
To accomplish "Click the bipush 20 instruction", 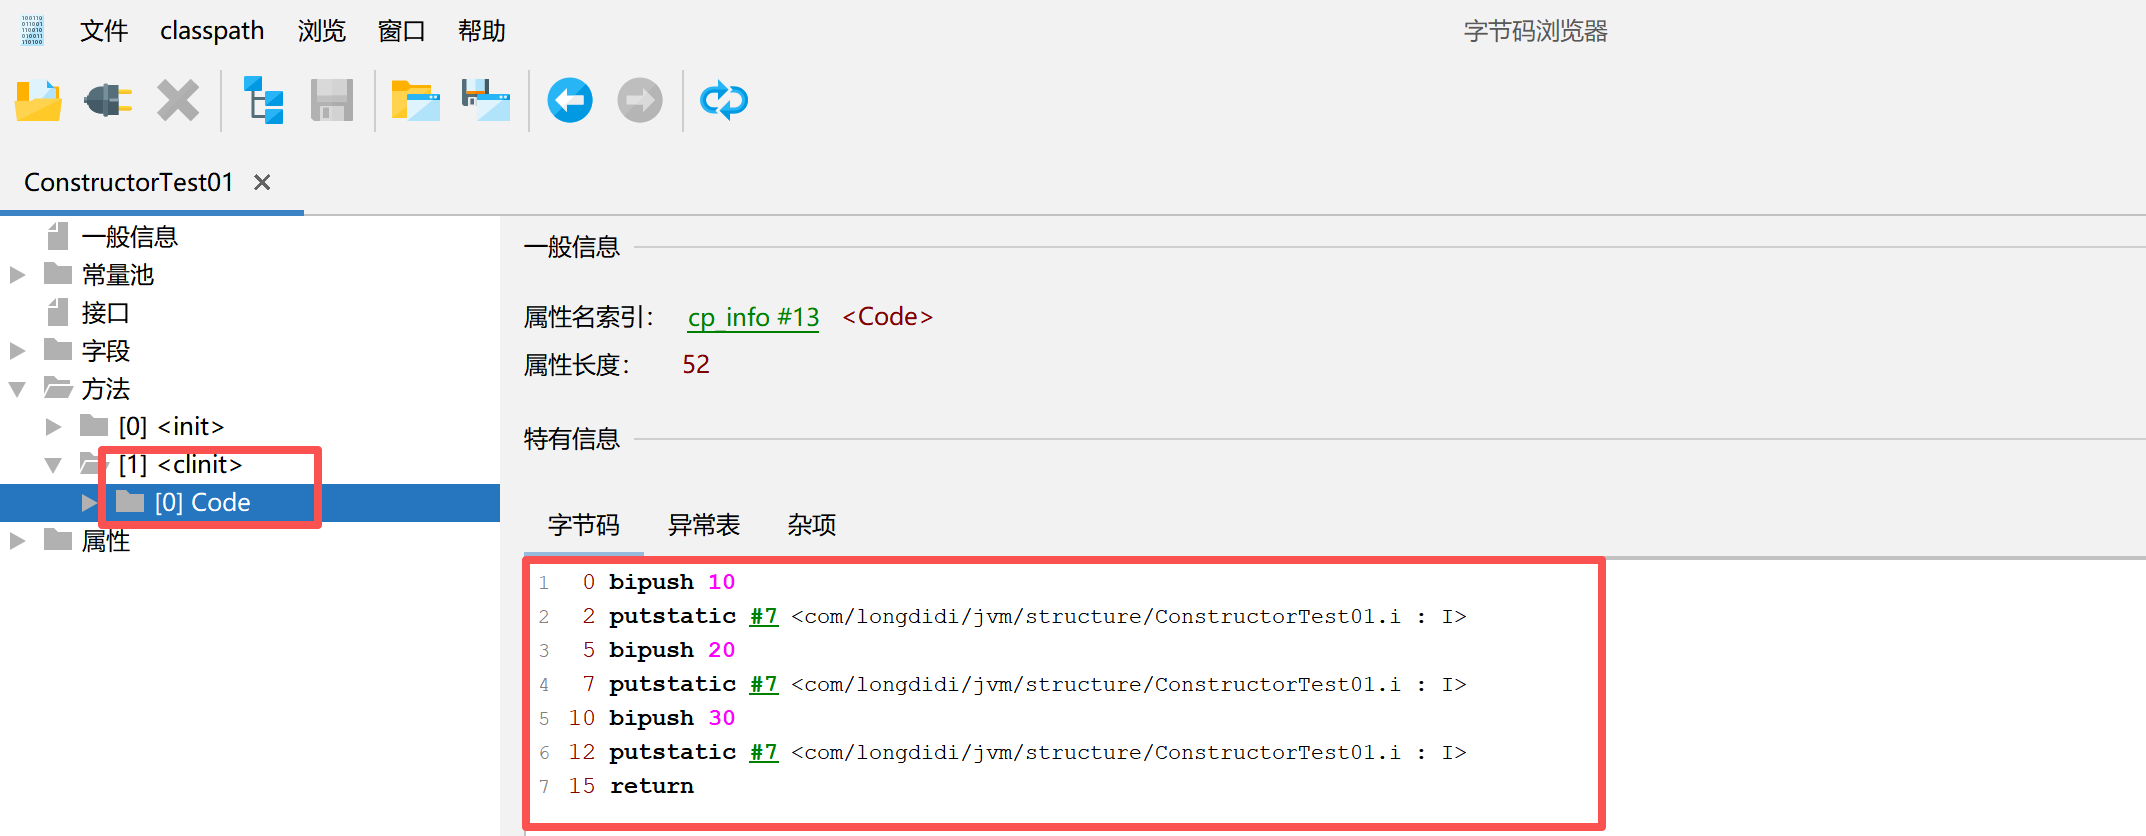I will [x=672, y=650].
